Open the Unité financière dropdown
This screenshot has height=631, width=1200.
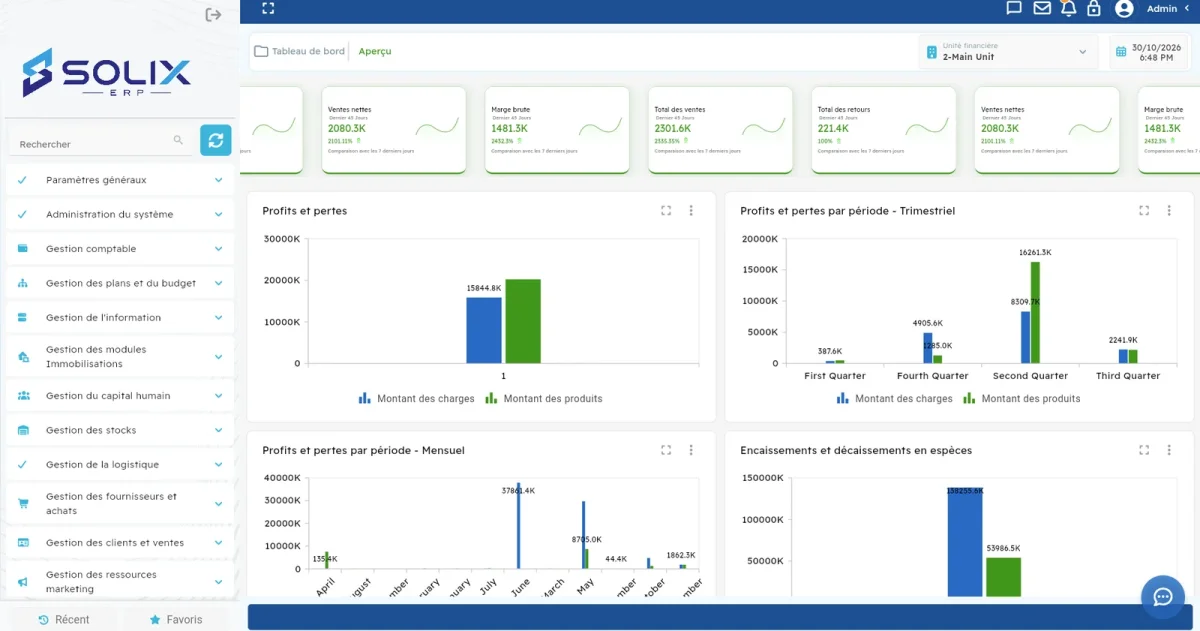(1009, 51)
